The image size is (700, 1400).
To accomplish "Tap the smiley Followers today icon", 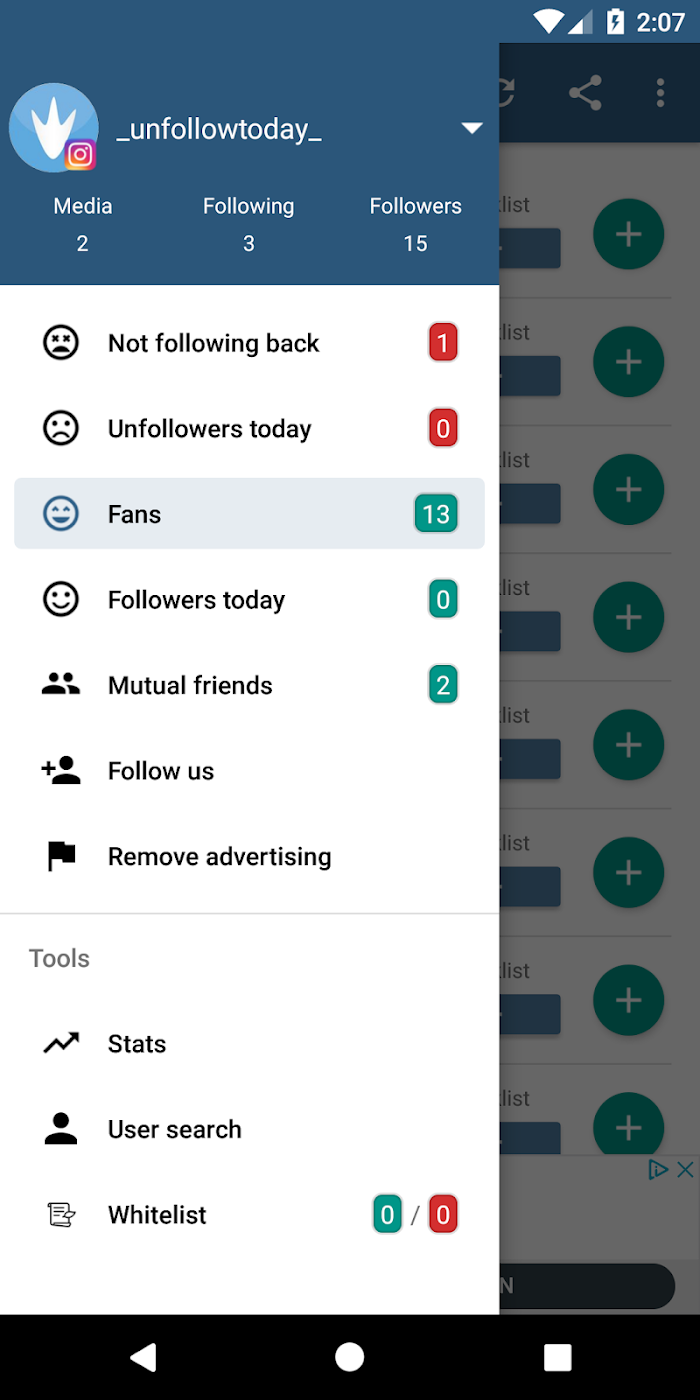I will click(61, 600).
